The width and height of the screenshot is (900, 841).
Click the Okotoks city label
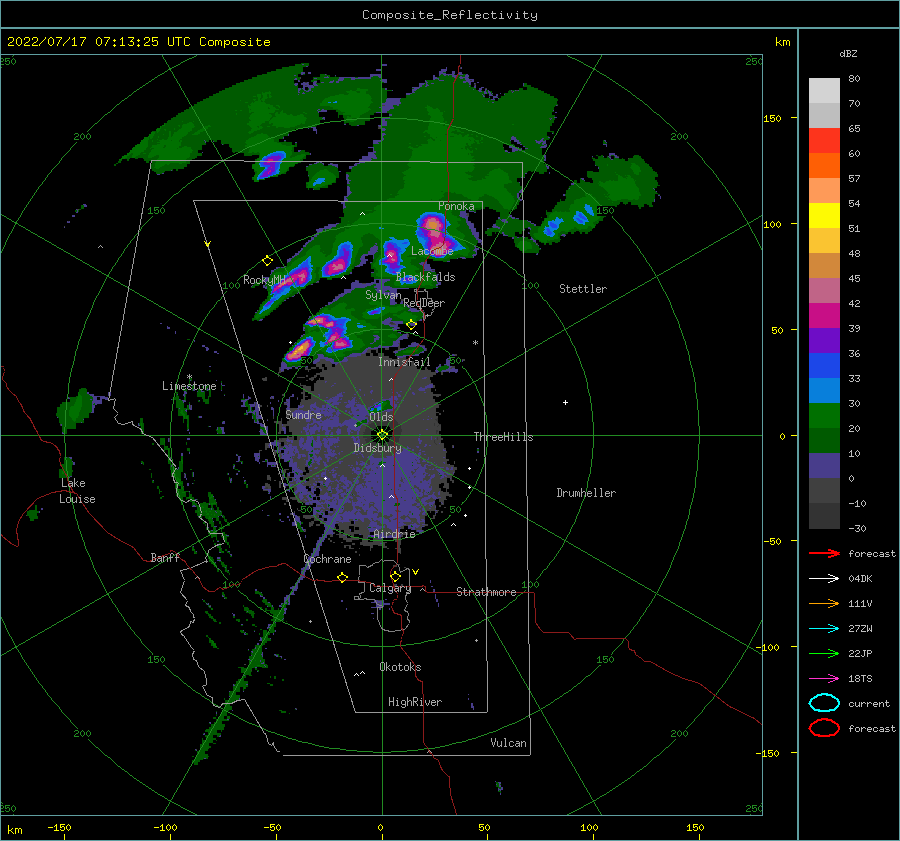click(x=400, y=667)
